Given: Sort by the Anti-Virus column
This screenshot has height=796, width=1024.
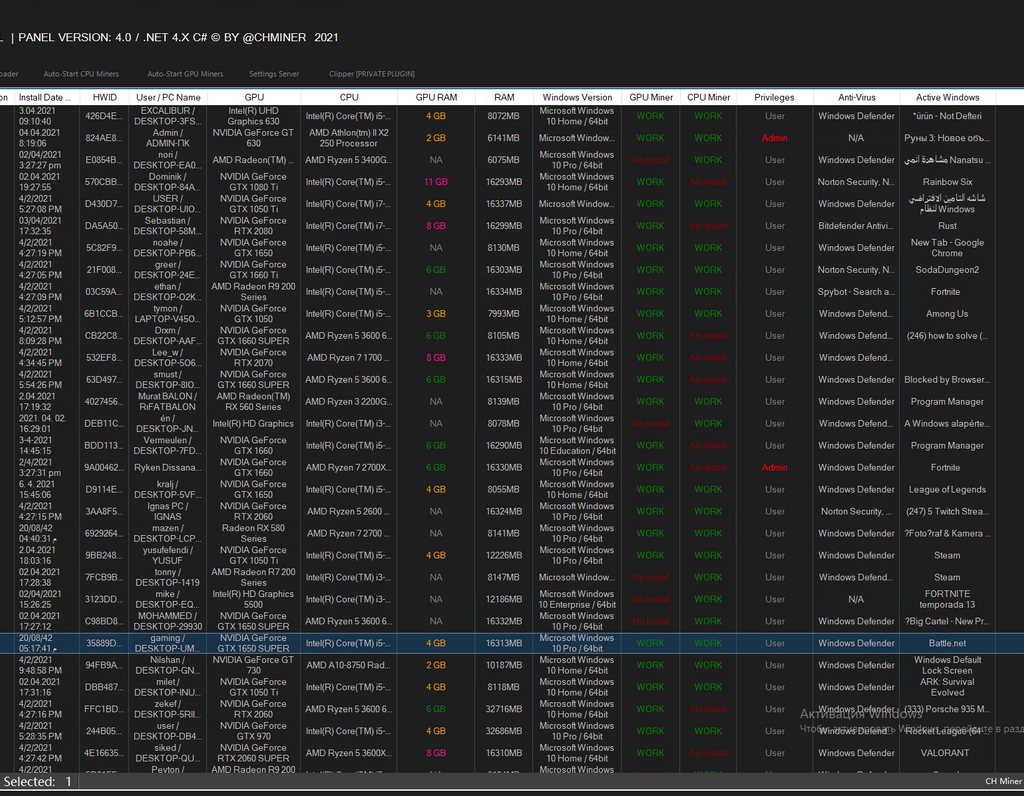Looking at the screenshot, I should point(857,97).
